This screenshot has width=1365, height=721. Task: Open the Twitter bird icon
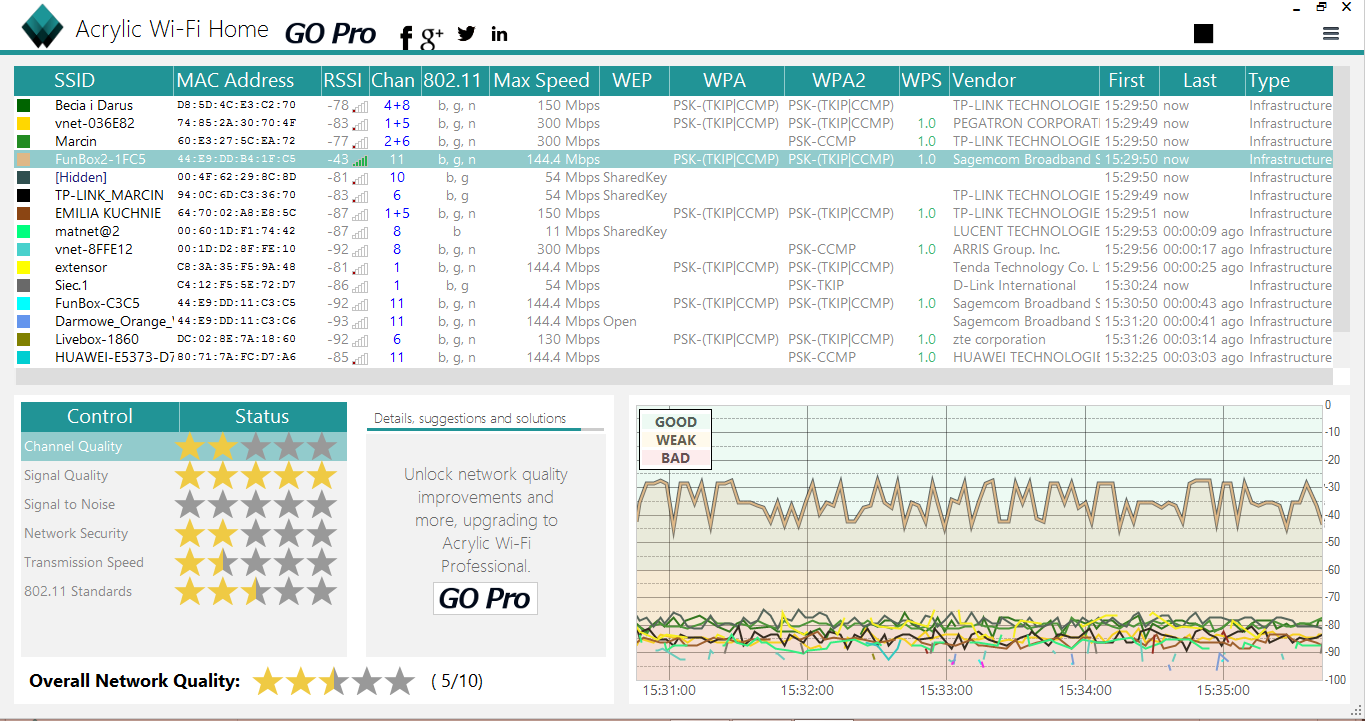tap(467, 33)
